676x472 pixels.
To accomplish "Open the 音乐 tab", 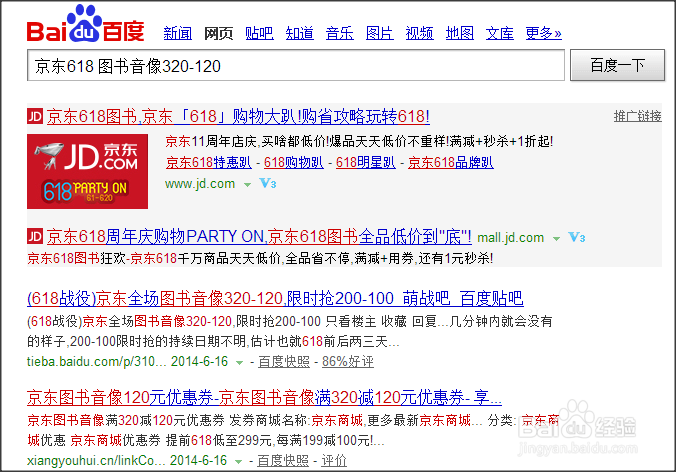I will 340,33.
